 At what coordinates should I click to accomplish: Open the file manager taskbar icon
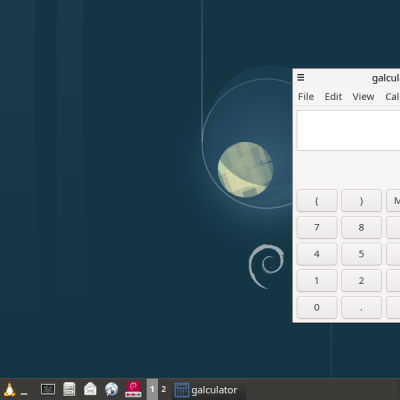[x=69, y=389]
